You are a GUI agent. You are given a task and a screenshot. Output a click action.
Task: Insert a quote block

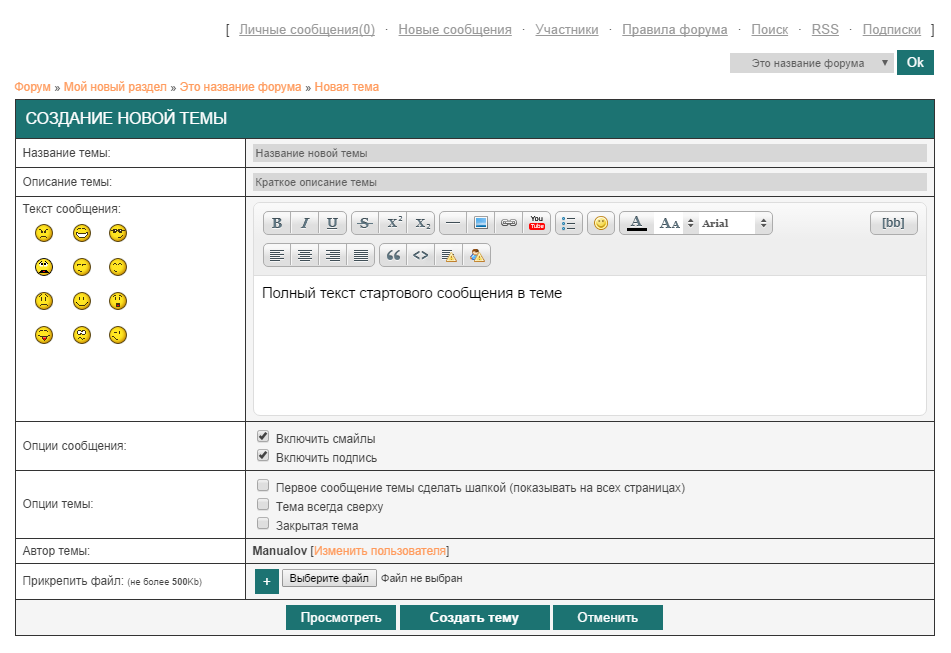click(x=393, y=255)
